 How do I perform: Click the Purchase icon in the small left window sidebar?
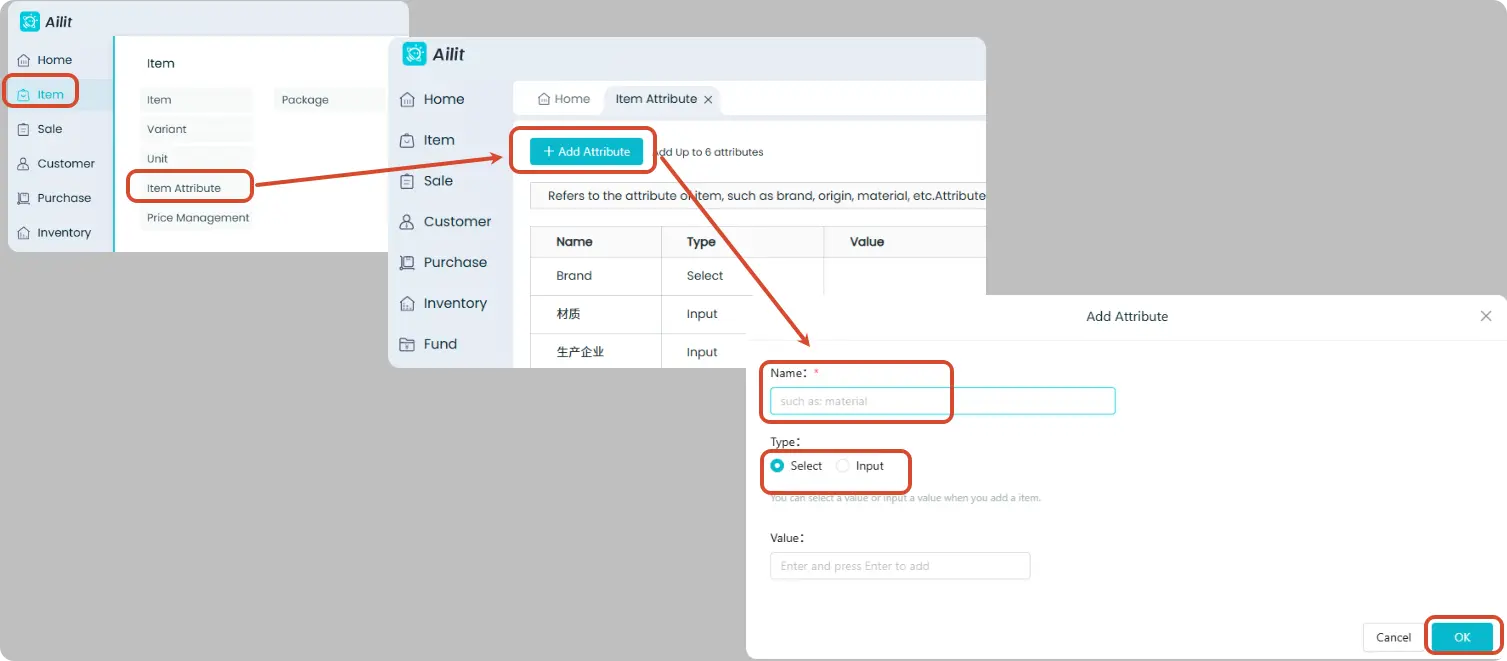tap(24, 198)
